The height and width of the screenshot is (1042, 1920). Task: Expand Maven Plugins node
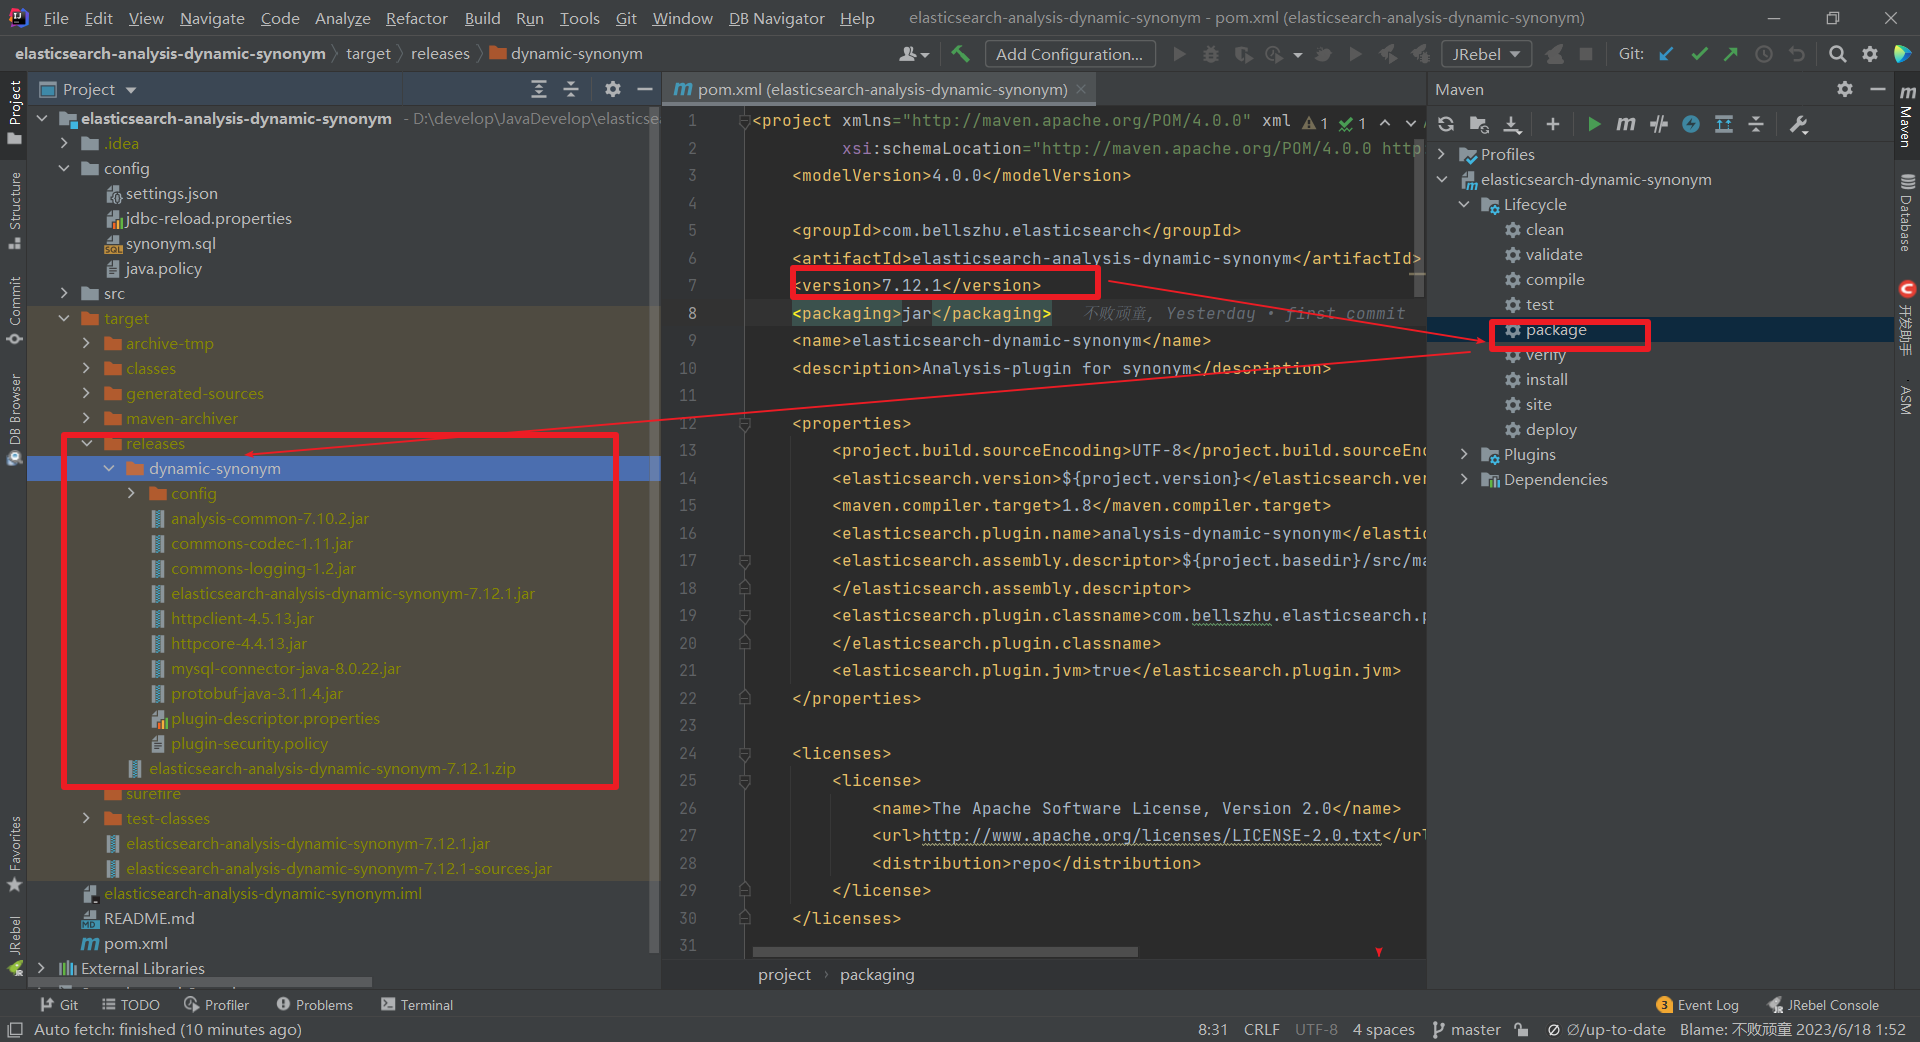coord(1464,454)
